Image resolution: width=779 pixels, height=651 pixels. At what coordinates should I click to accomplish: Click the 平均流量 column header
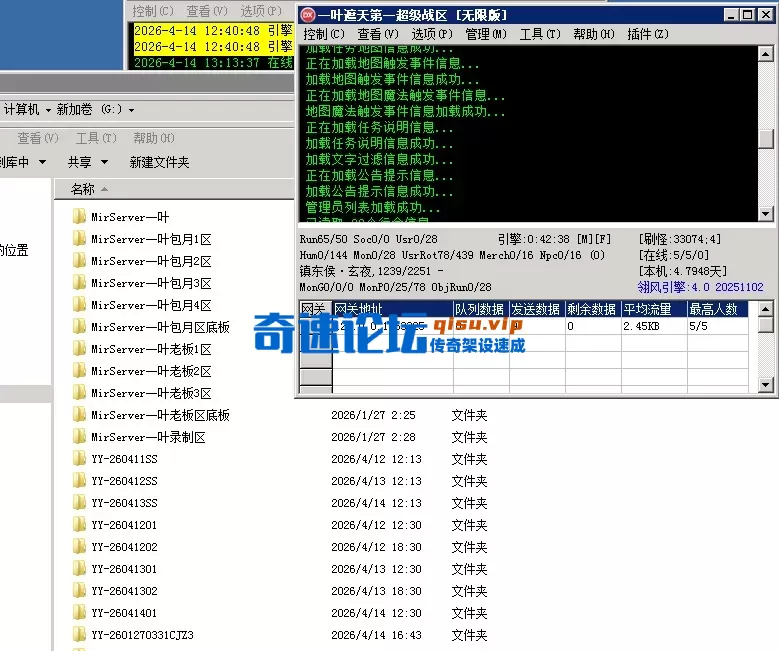click(x=654, y=309)
